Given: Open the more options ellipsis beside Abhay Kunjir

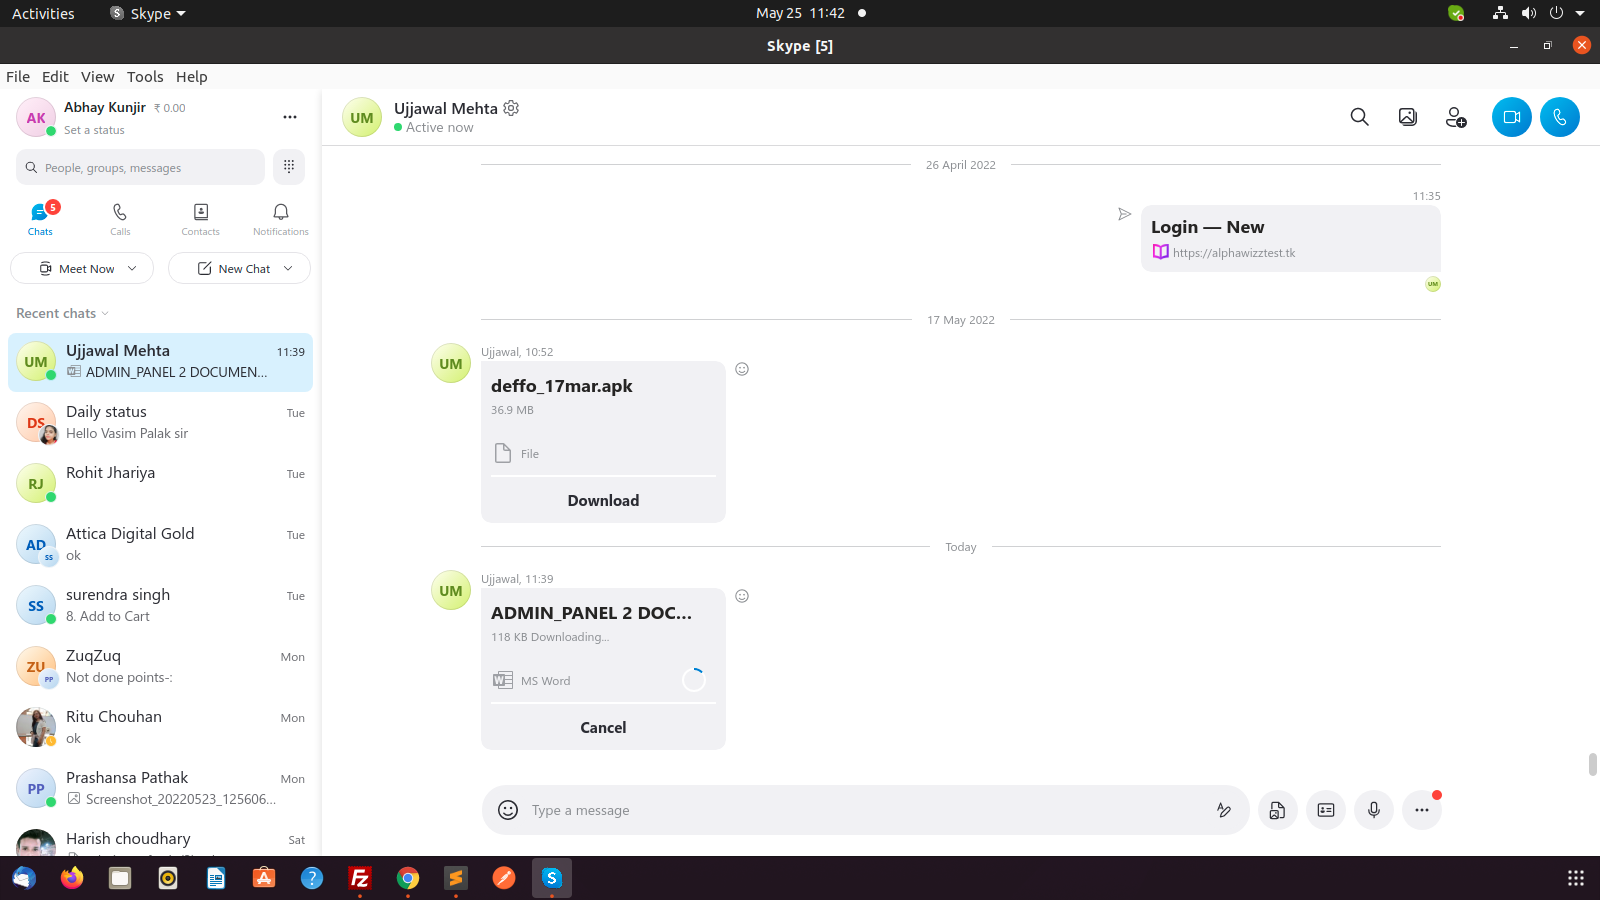Looking at the screenshot, I should click(290, 117).
